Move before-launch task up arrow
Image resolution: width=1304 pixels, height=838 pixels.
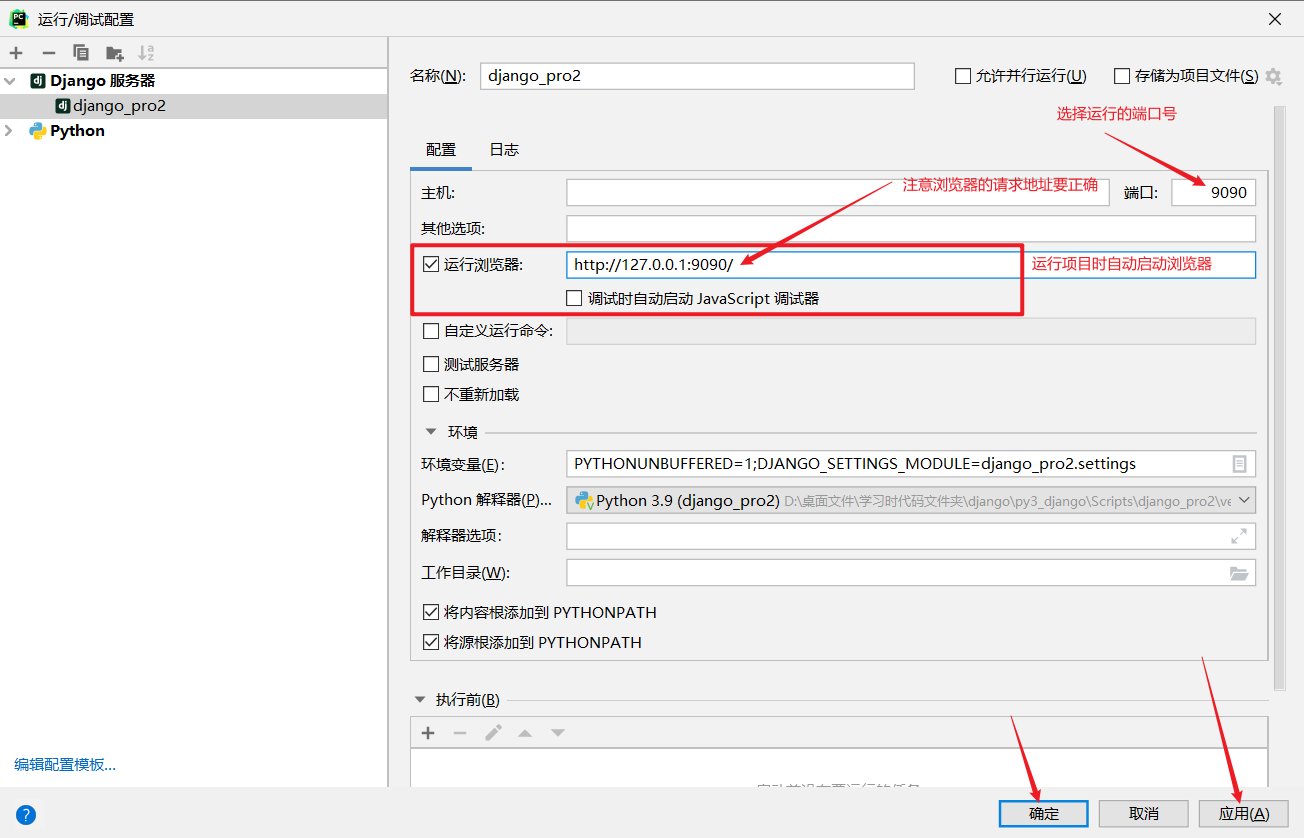(525, 733)
